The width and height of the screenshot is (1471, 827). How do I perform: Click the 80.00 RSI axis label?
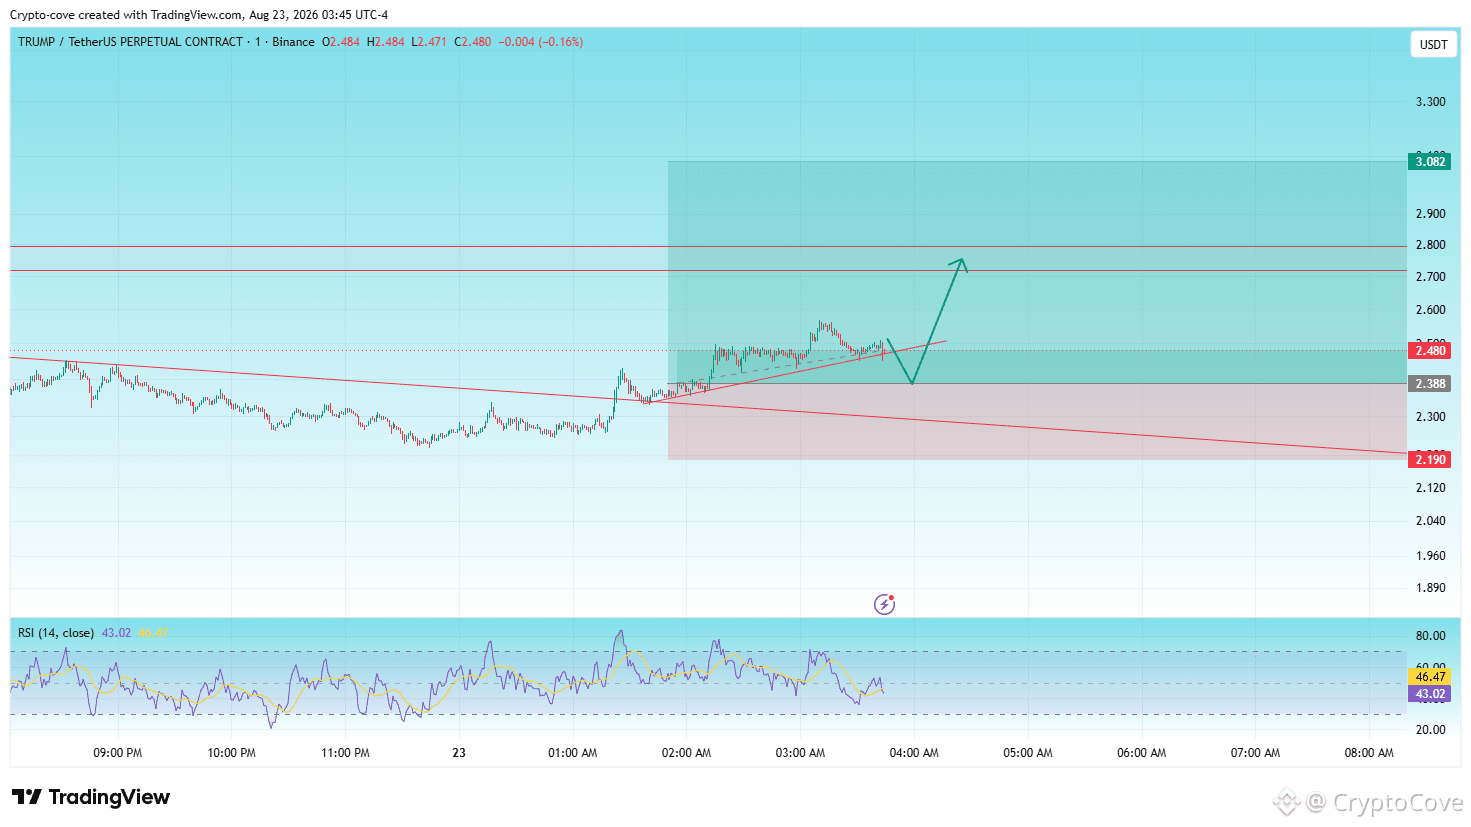[x=1430, y=636]
